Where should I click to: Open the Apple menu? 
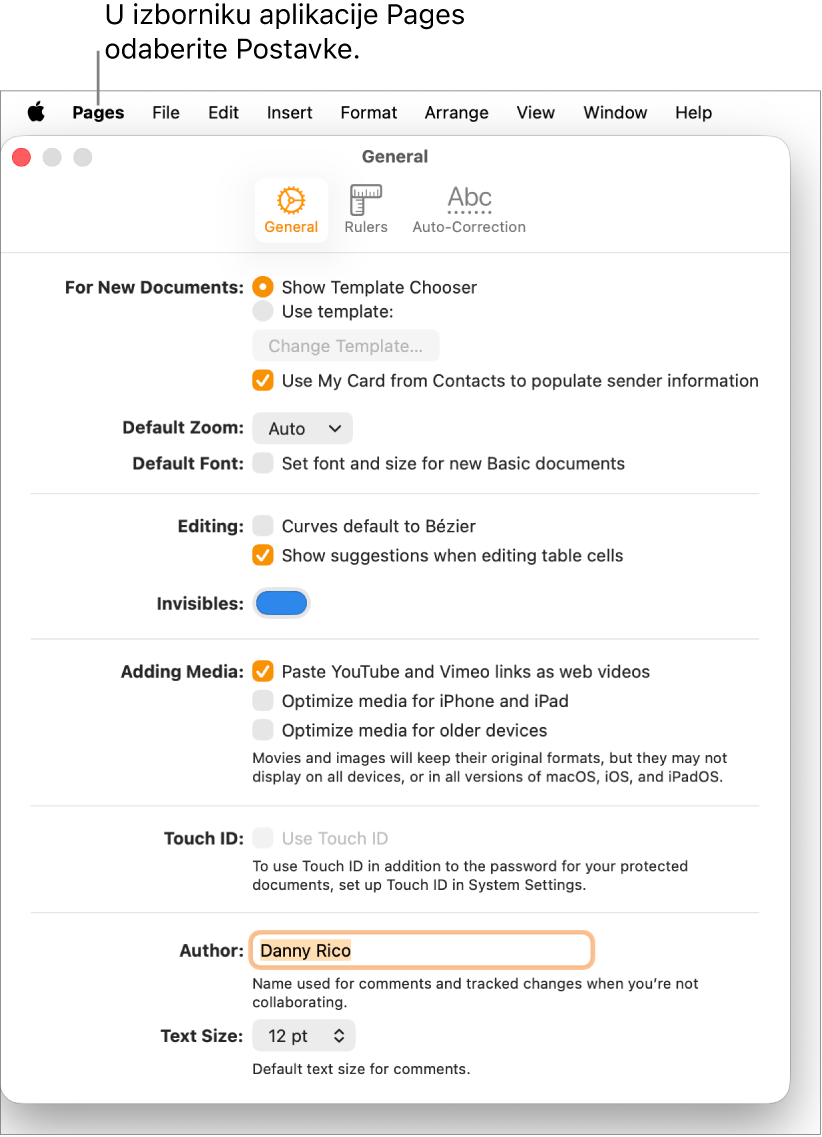pos(36,112)
